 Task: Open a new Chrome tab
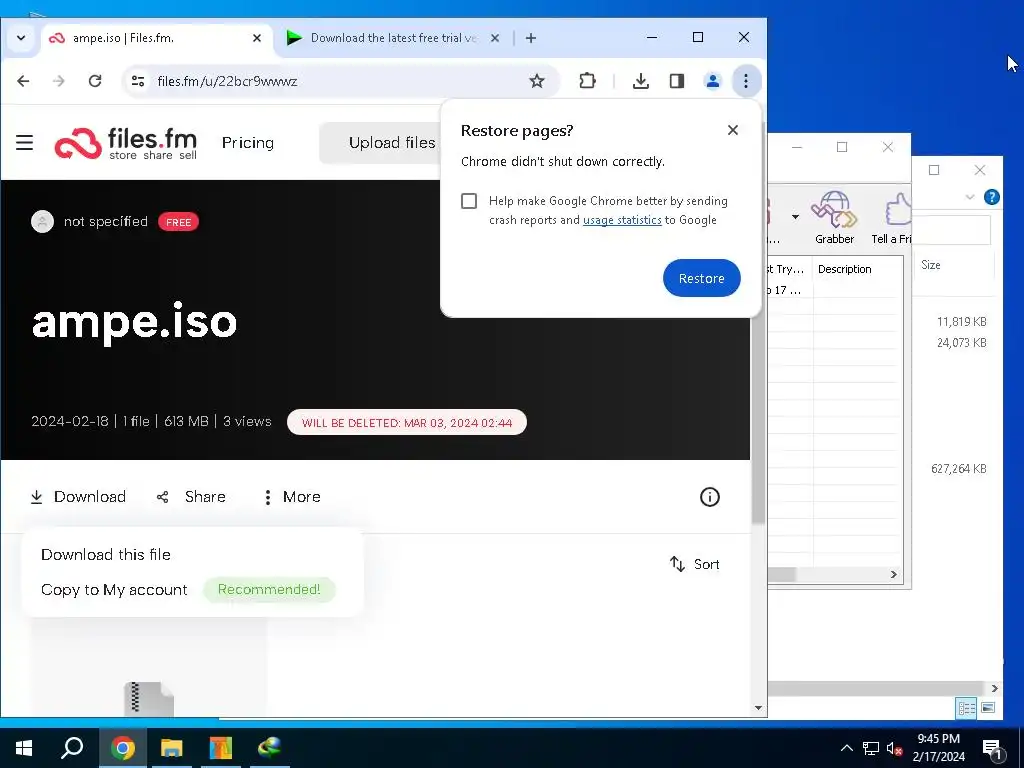tap(531, 38)
